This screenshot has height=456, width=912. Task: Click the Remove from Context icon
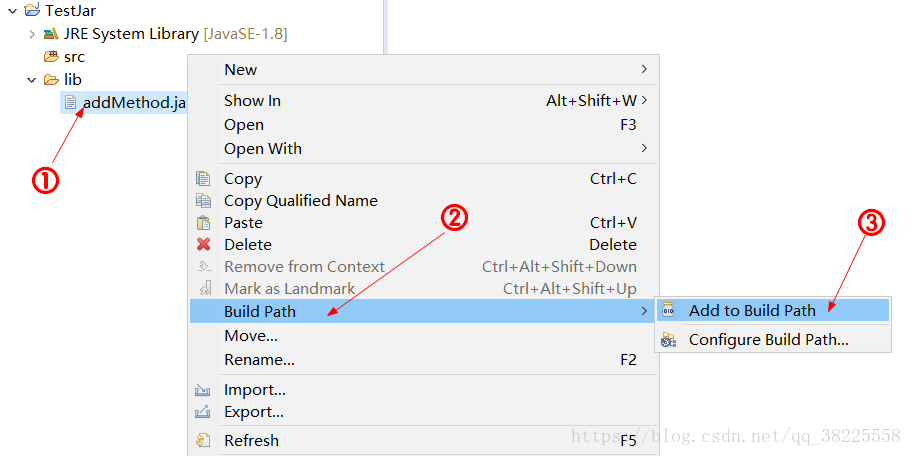[203, 266]
